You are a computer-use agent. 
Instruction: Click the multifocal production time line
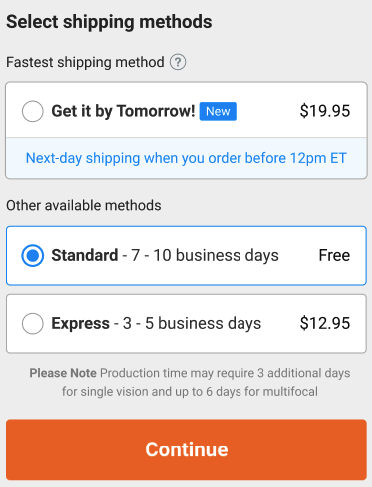(x=190, y=392)
